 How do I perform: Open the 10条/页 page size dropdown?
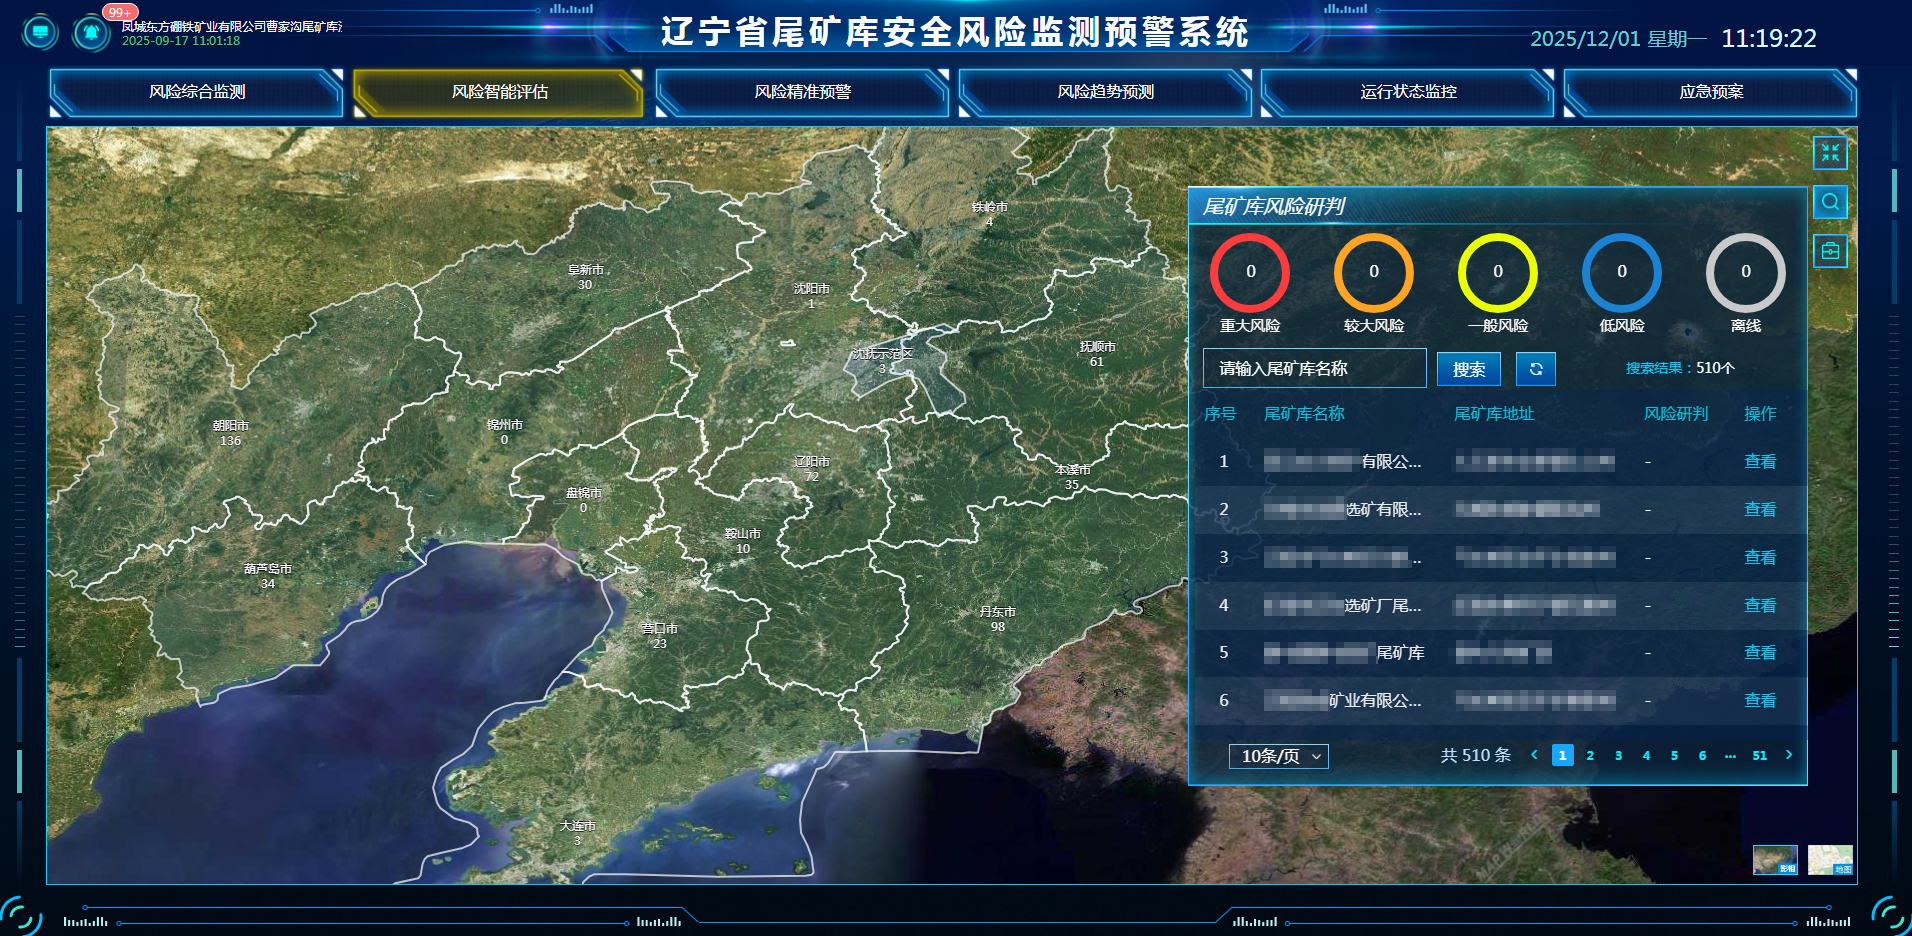tap(1278, 756)
